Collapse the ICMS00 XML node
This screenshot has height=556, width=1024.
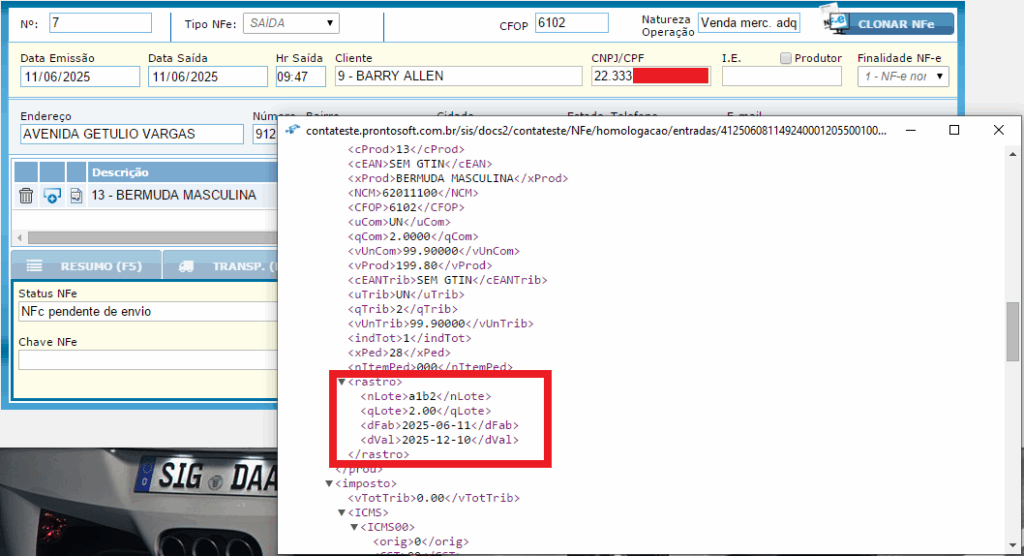tap(354, 527)
